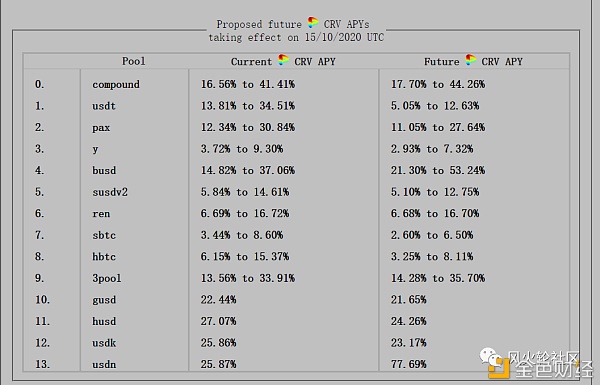Image resolution: width=600 pixels, height=385 pixels.
Task: Click the usdn future APY 77.69%
Action: click(408, 364)
